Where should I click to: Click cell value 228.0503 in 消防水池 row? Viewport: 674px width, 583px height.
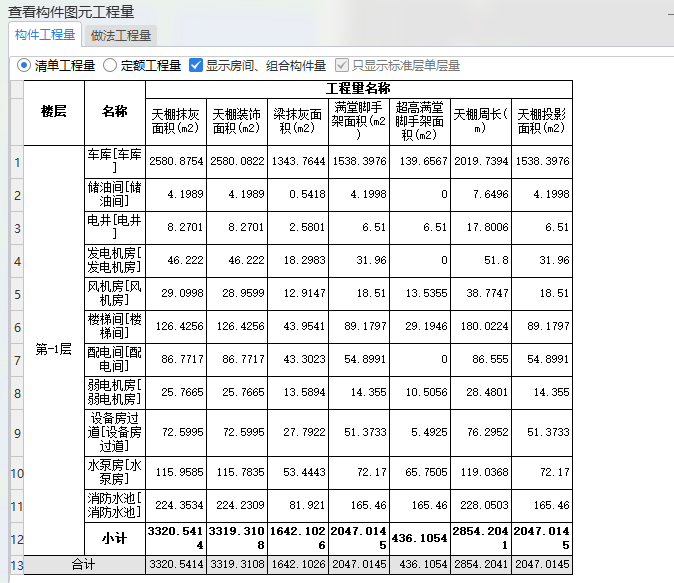coord(481,506)
